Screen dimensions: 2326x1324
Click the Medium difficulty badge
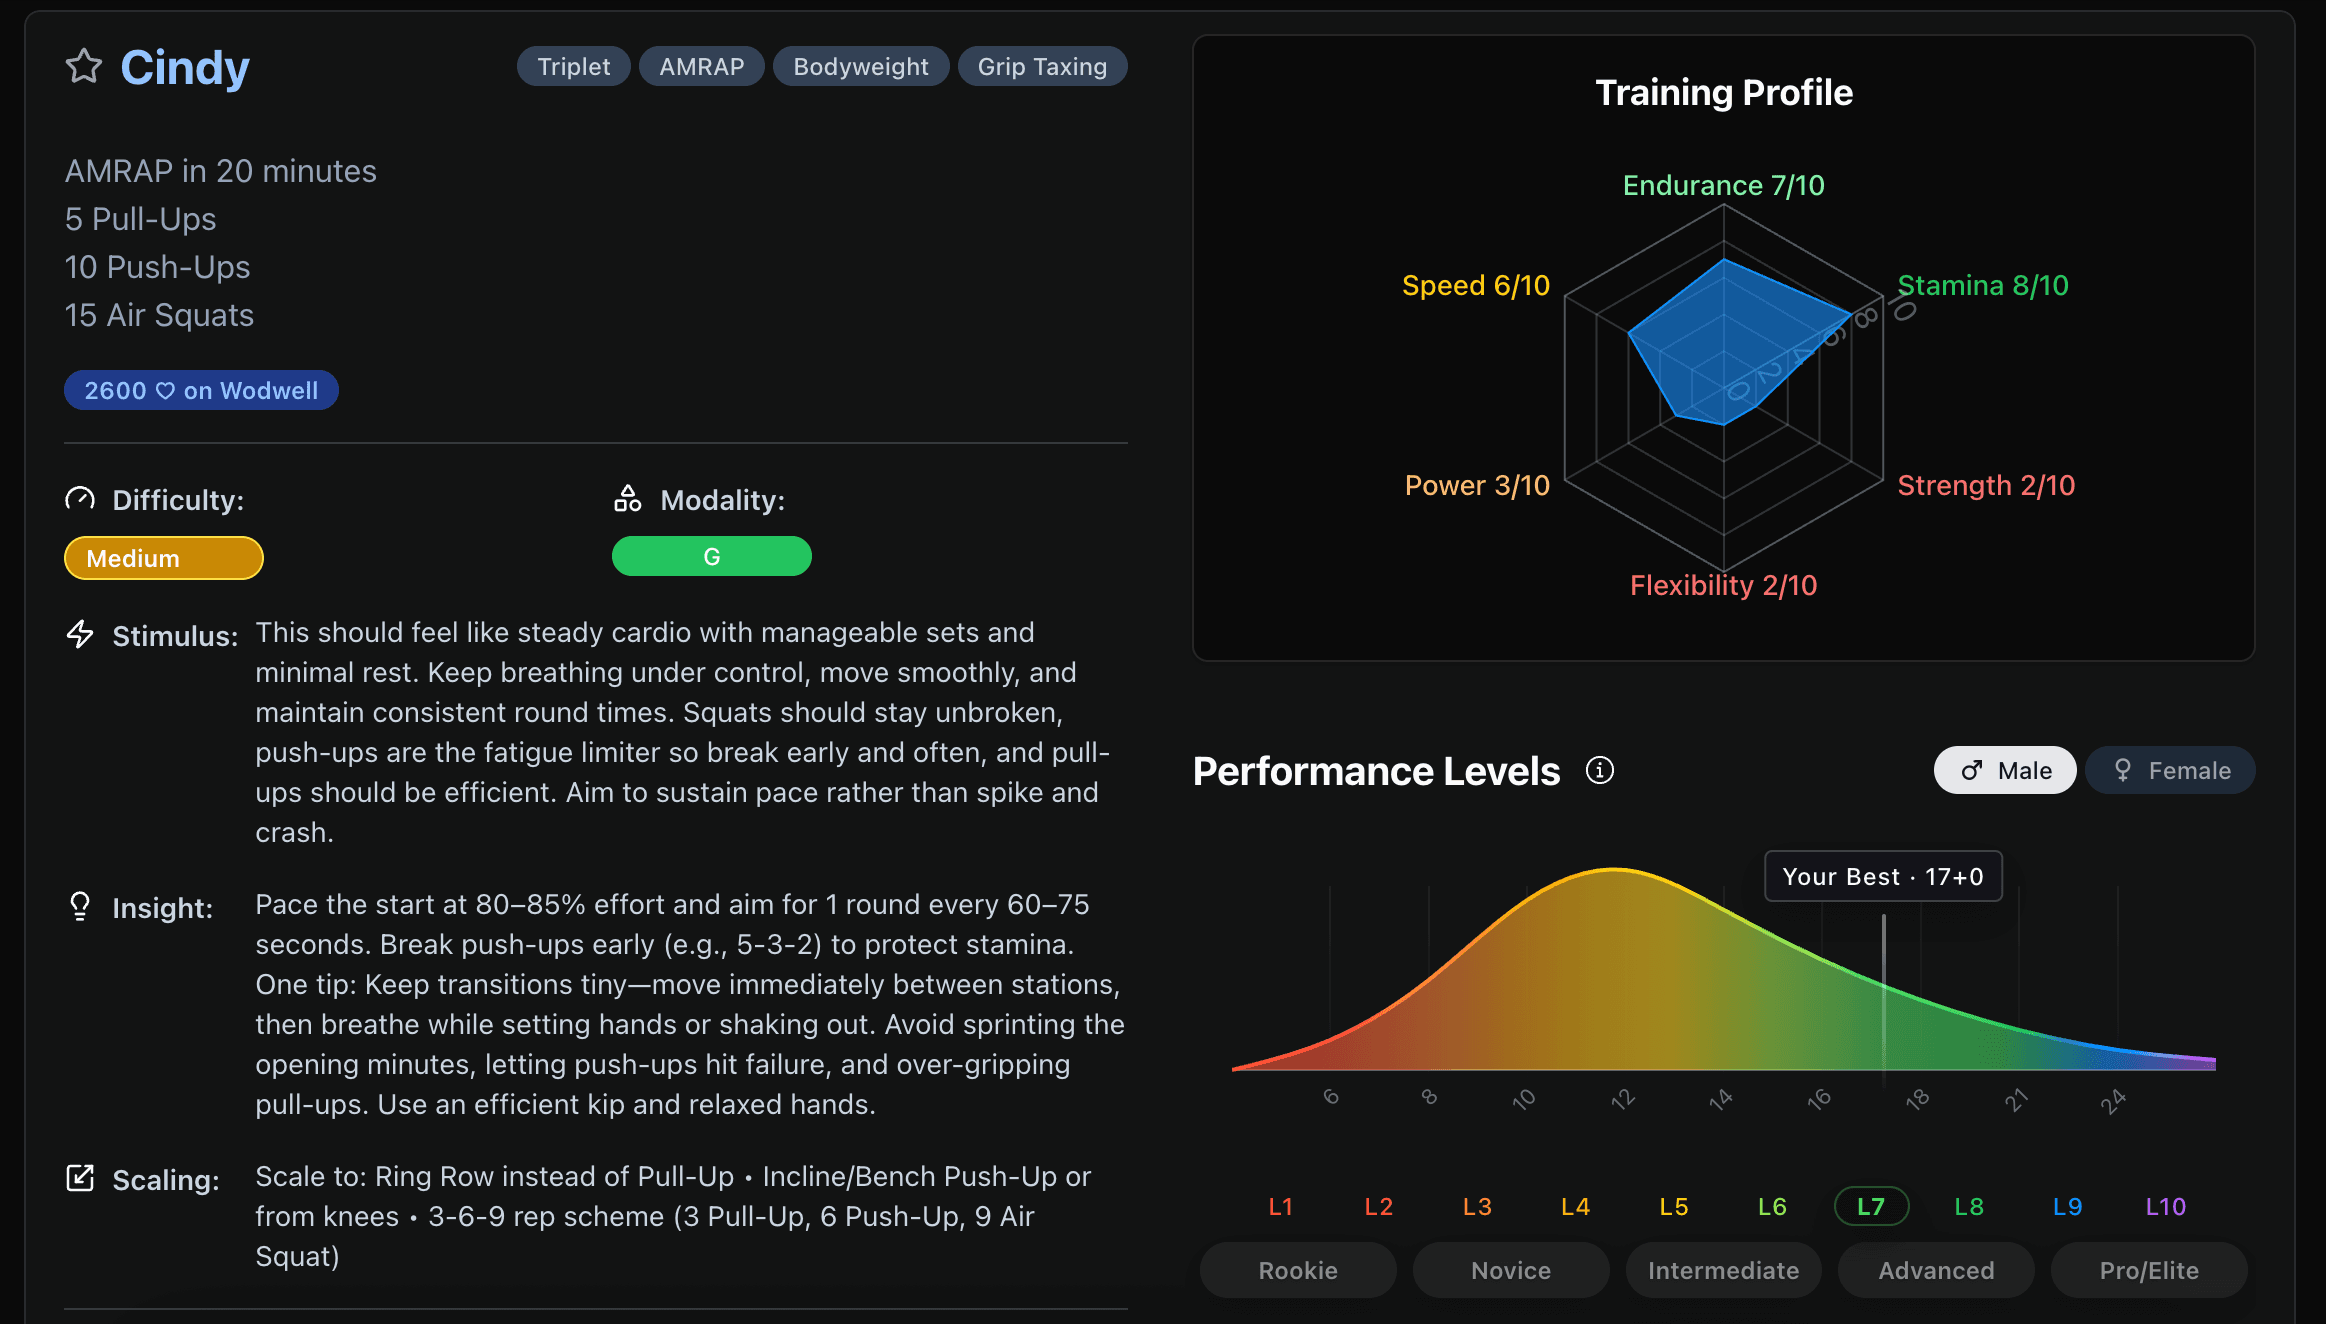163,557
